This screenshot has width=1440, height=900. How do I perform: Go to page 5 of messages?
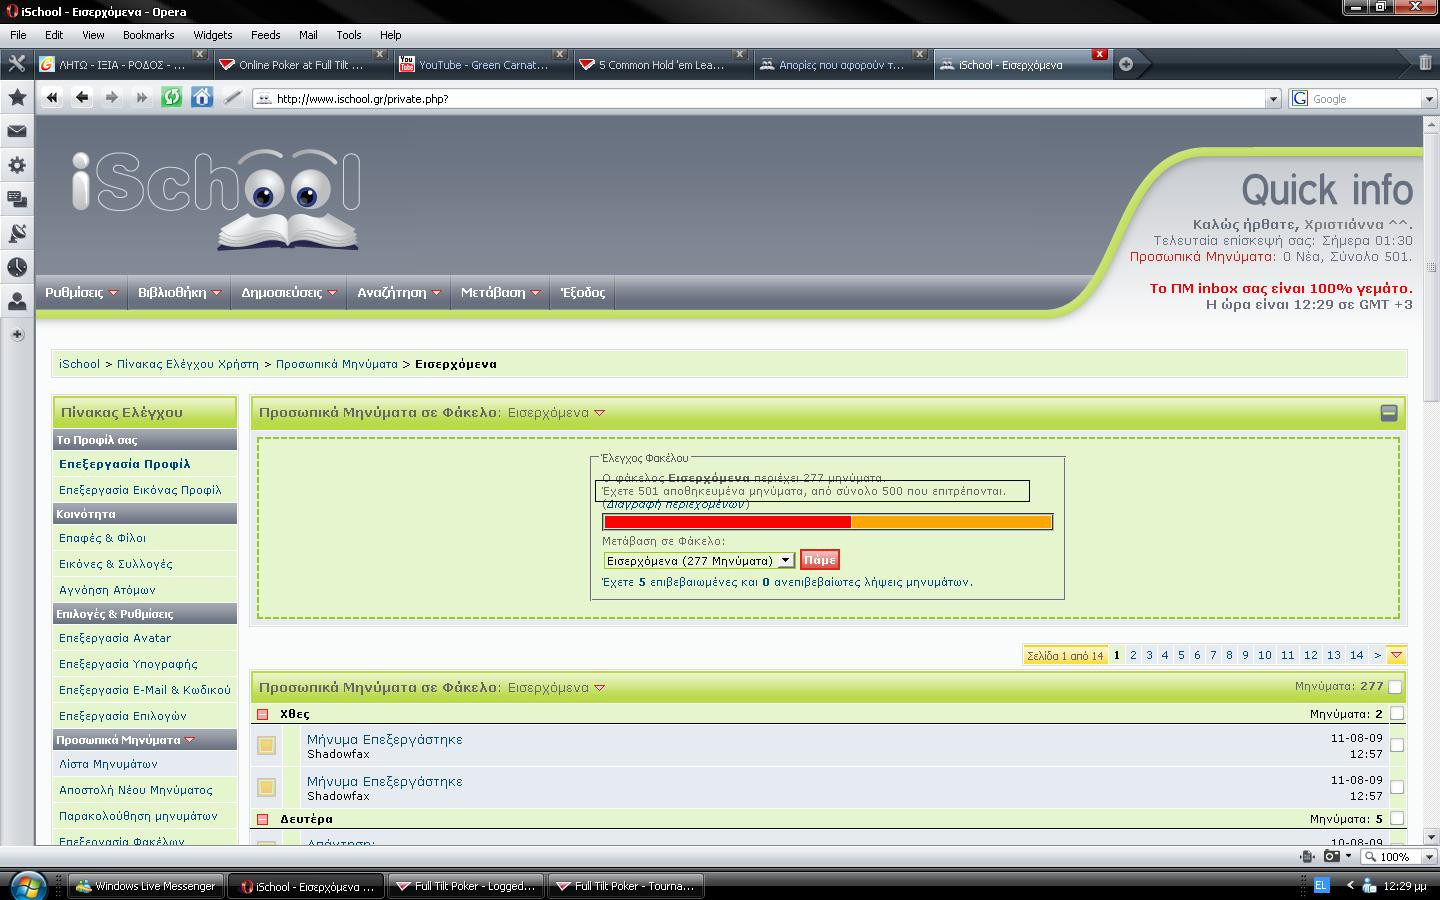click(1181, 656)
